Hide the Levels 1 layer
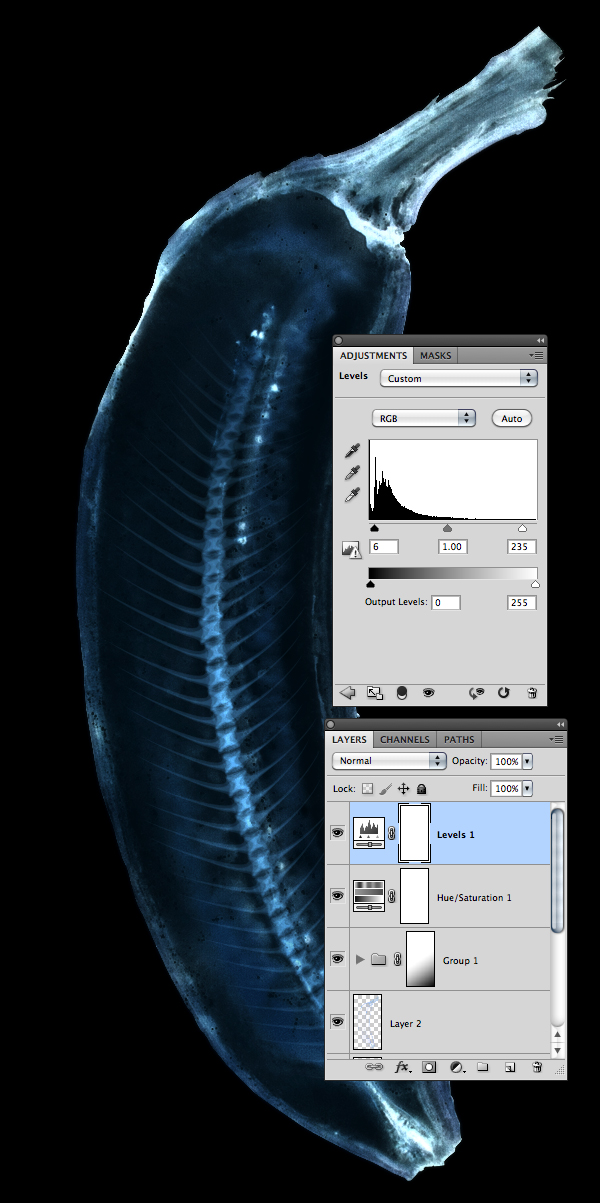 pos(338,832)
